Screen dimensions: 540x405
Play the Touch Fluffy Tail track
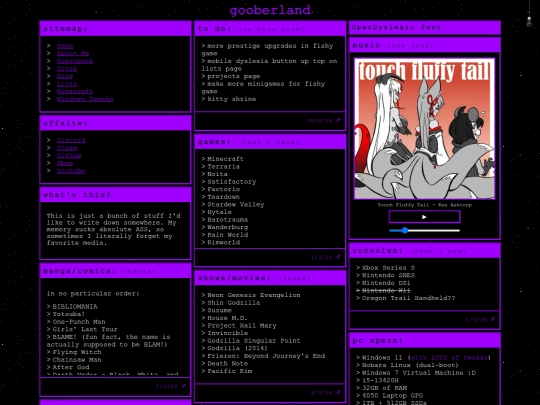424,217
